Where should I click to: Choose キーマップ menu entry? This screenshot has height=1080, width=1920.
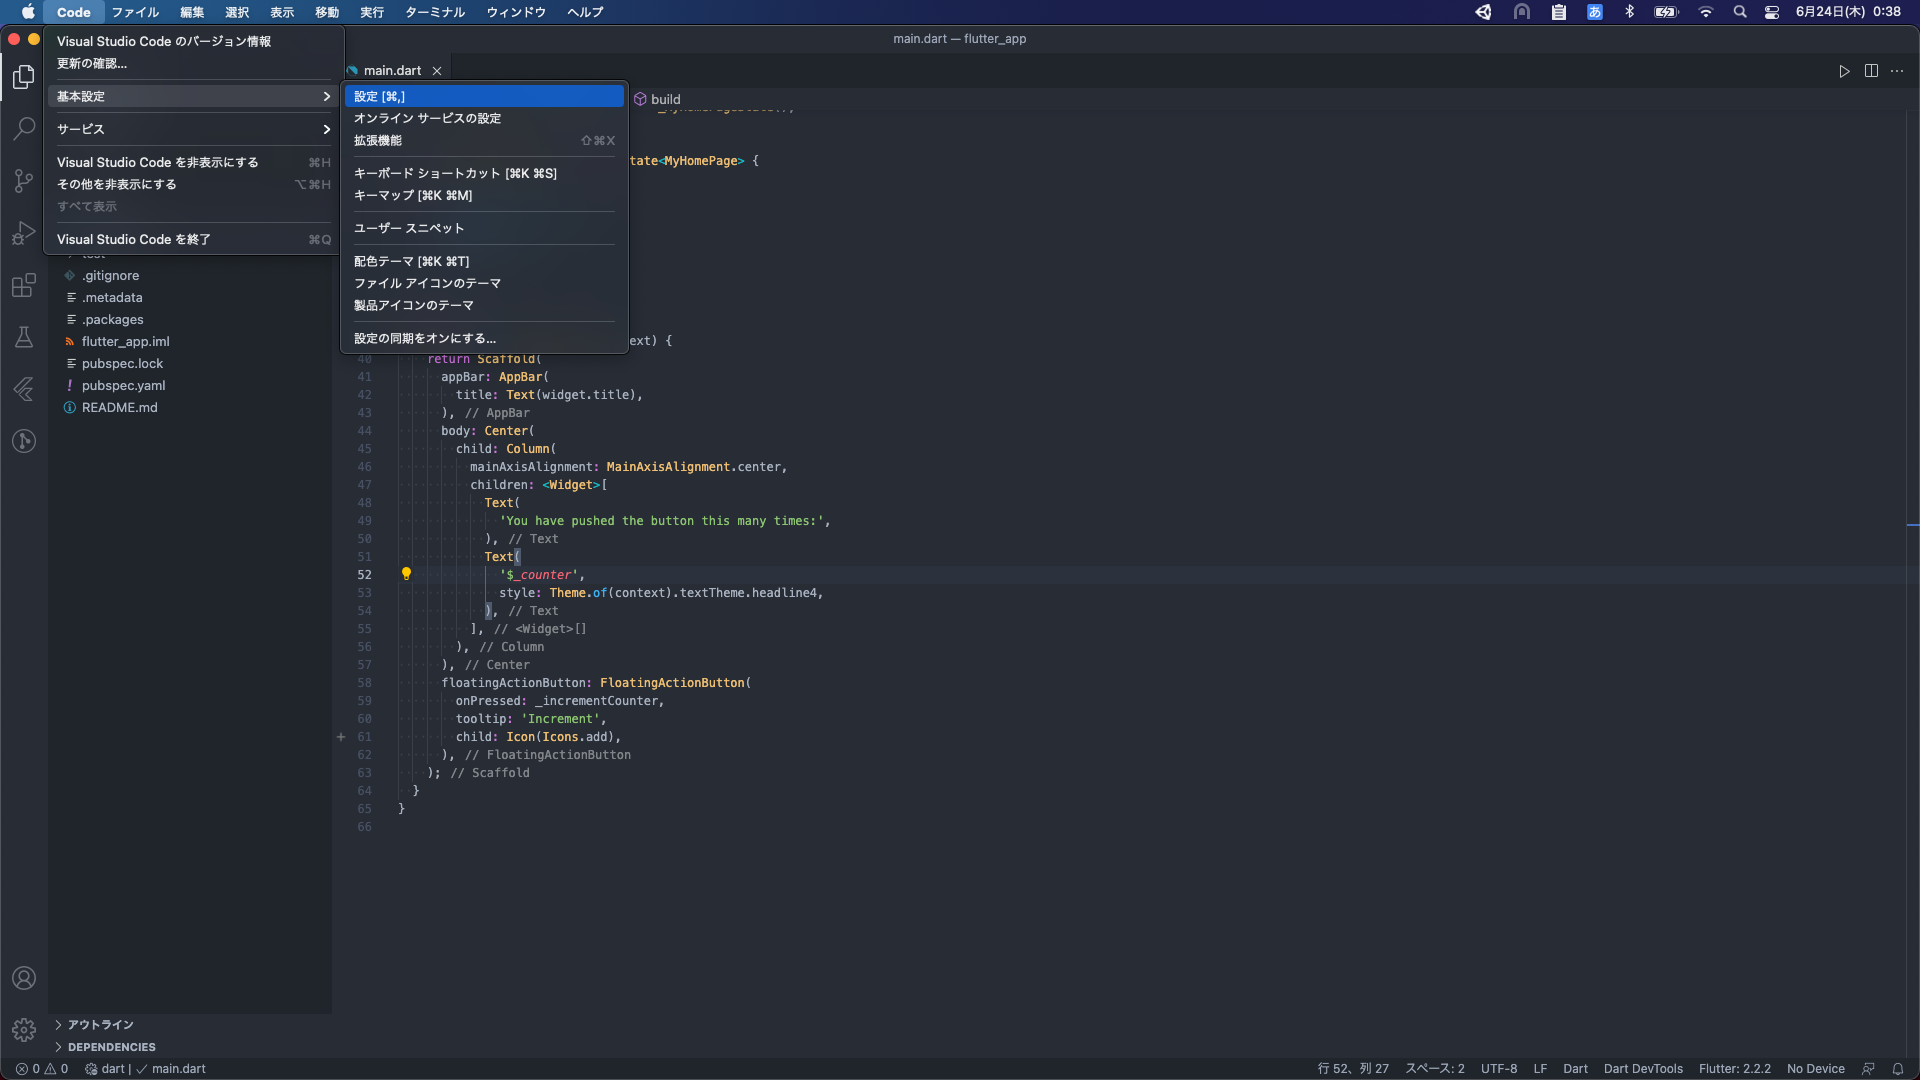coord(484,195)
